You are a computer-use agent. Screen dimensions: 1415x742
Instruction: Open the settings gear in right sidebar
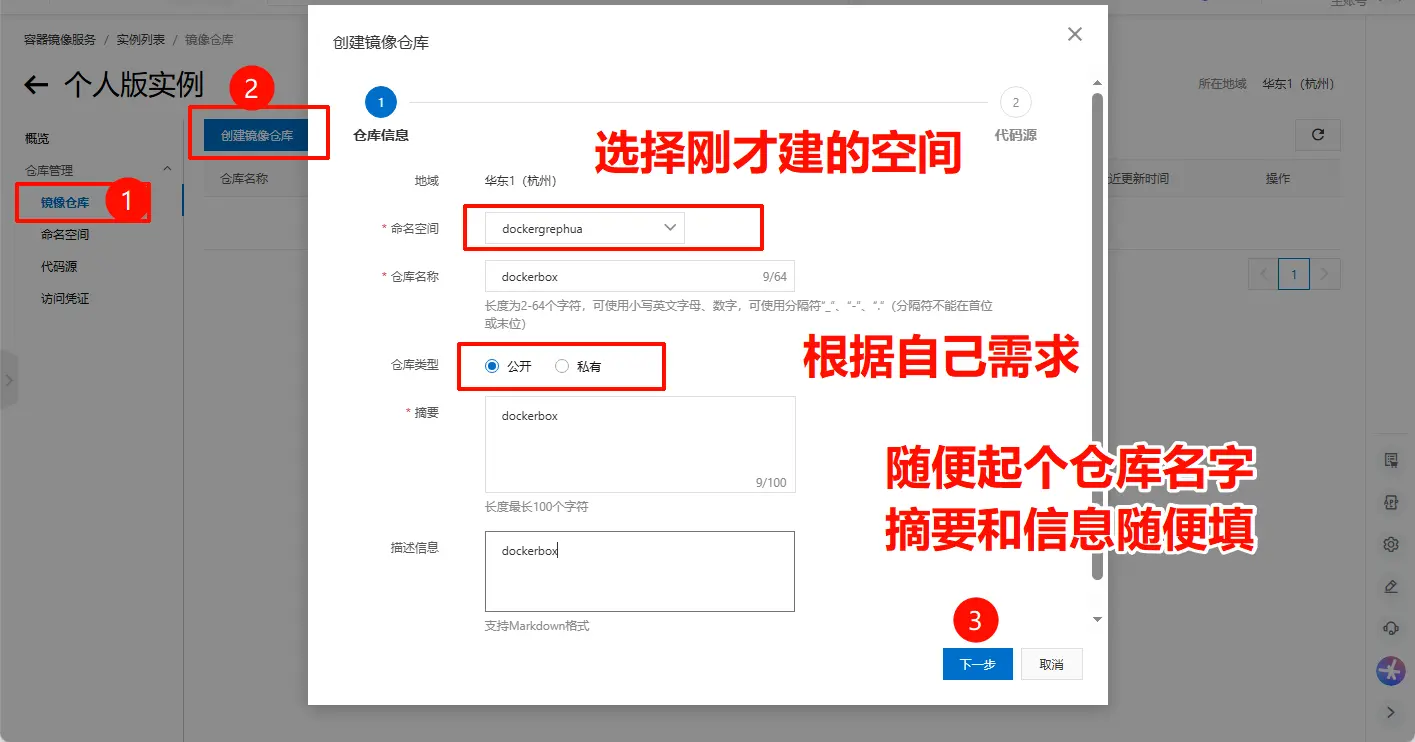click(x=1390, y=544)
